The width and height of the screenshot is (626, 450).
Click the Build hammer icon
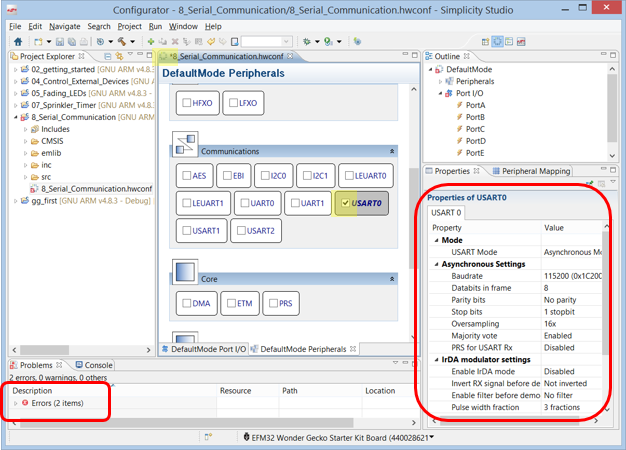pos(122,42)
